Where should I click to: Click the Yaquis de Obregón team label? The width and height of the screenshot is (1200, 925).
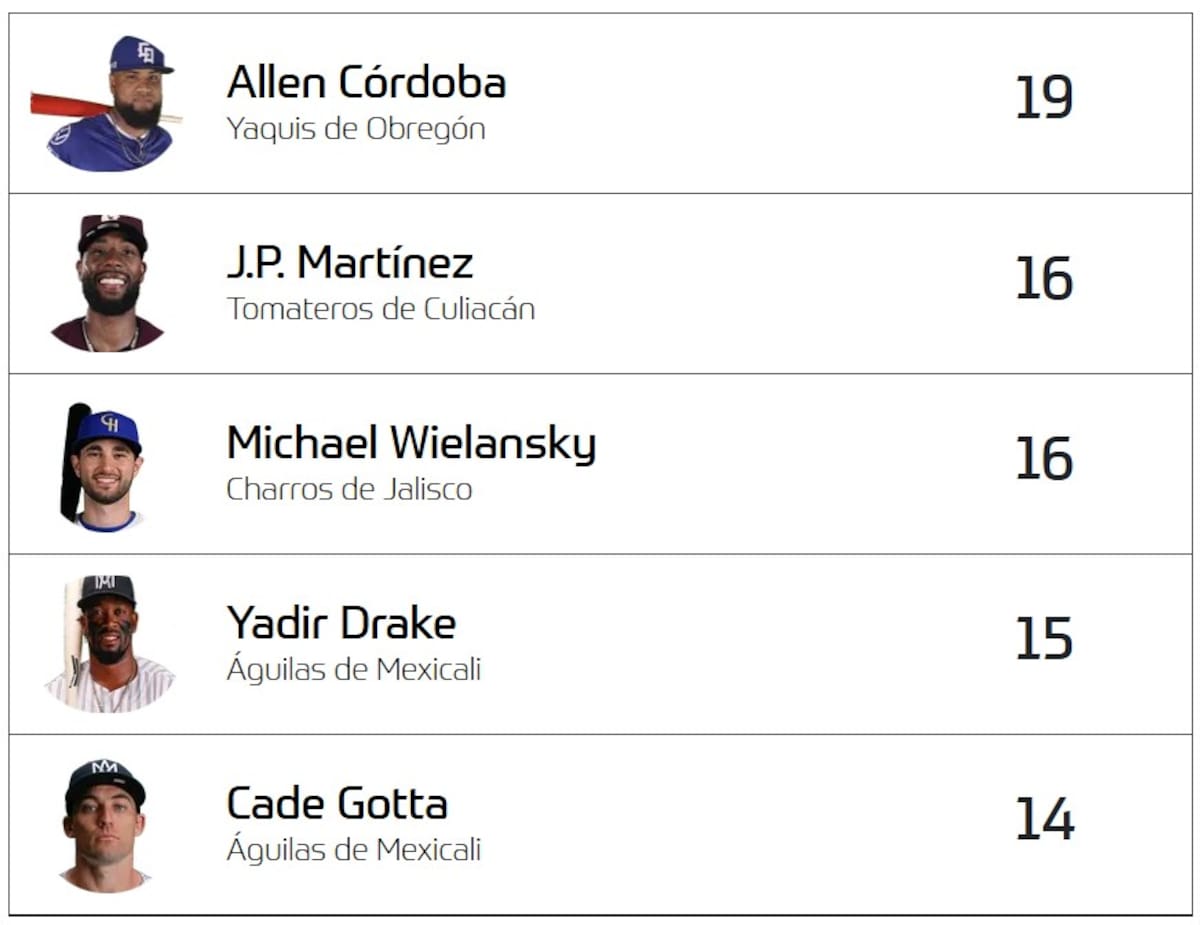point(356,129)
